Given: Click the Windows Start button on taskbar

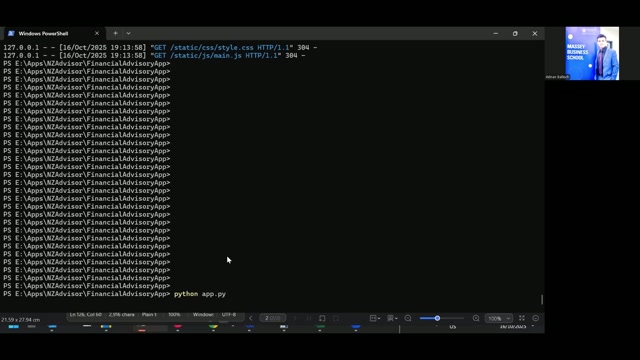Looking at the screenshot, I should (13, 327).
